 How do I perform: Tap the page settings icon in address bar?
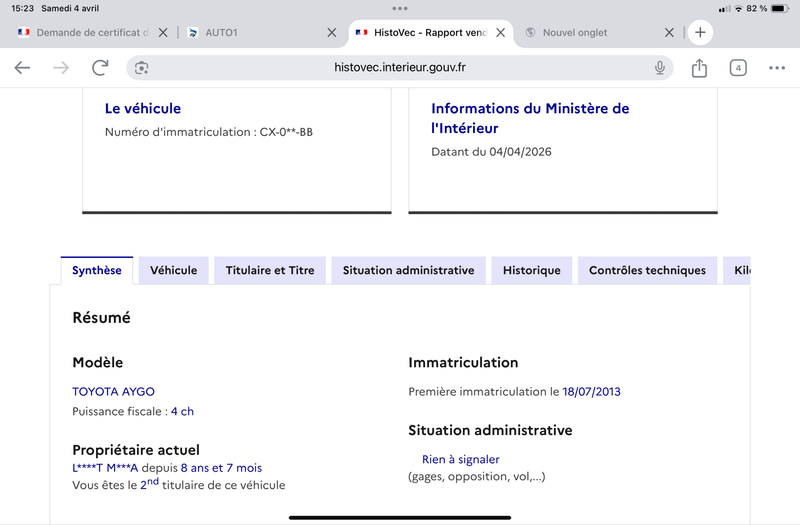(x=142, y=68)
